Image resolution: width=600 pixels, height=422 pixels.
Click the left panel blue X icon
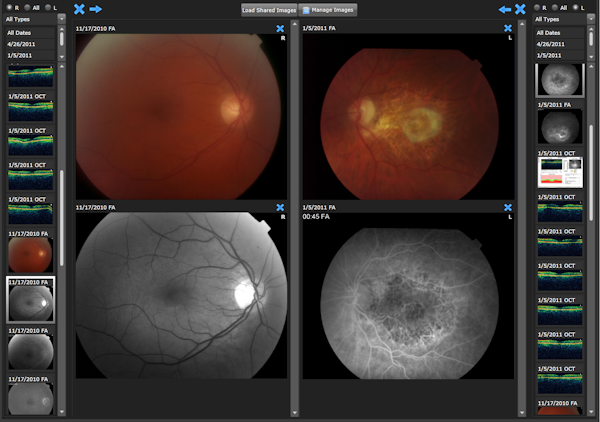79,9
